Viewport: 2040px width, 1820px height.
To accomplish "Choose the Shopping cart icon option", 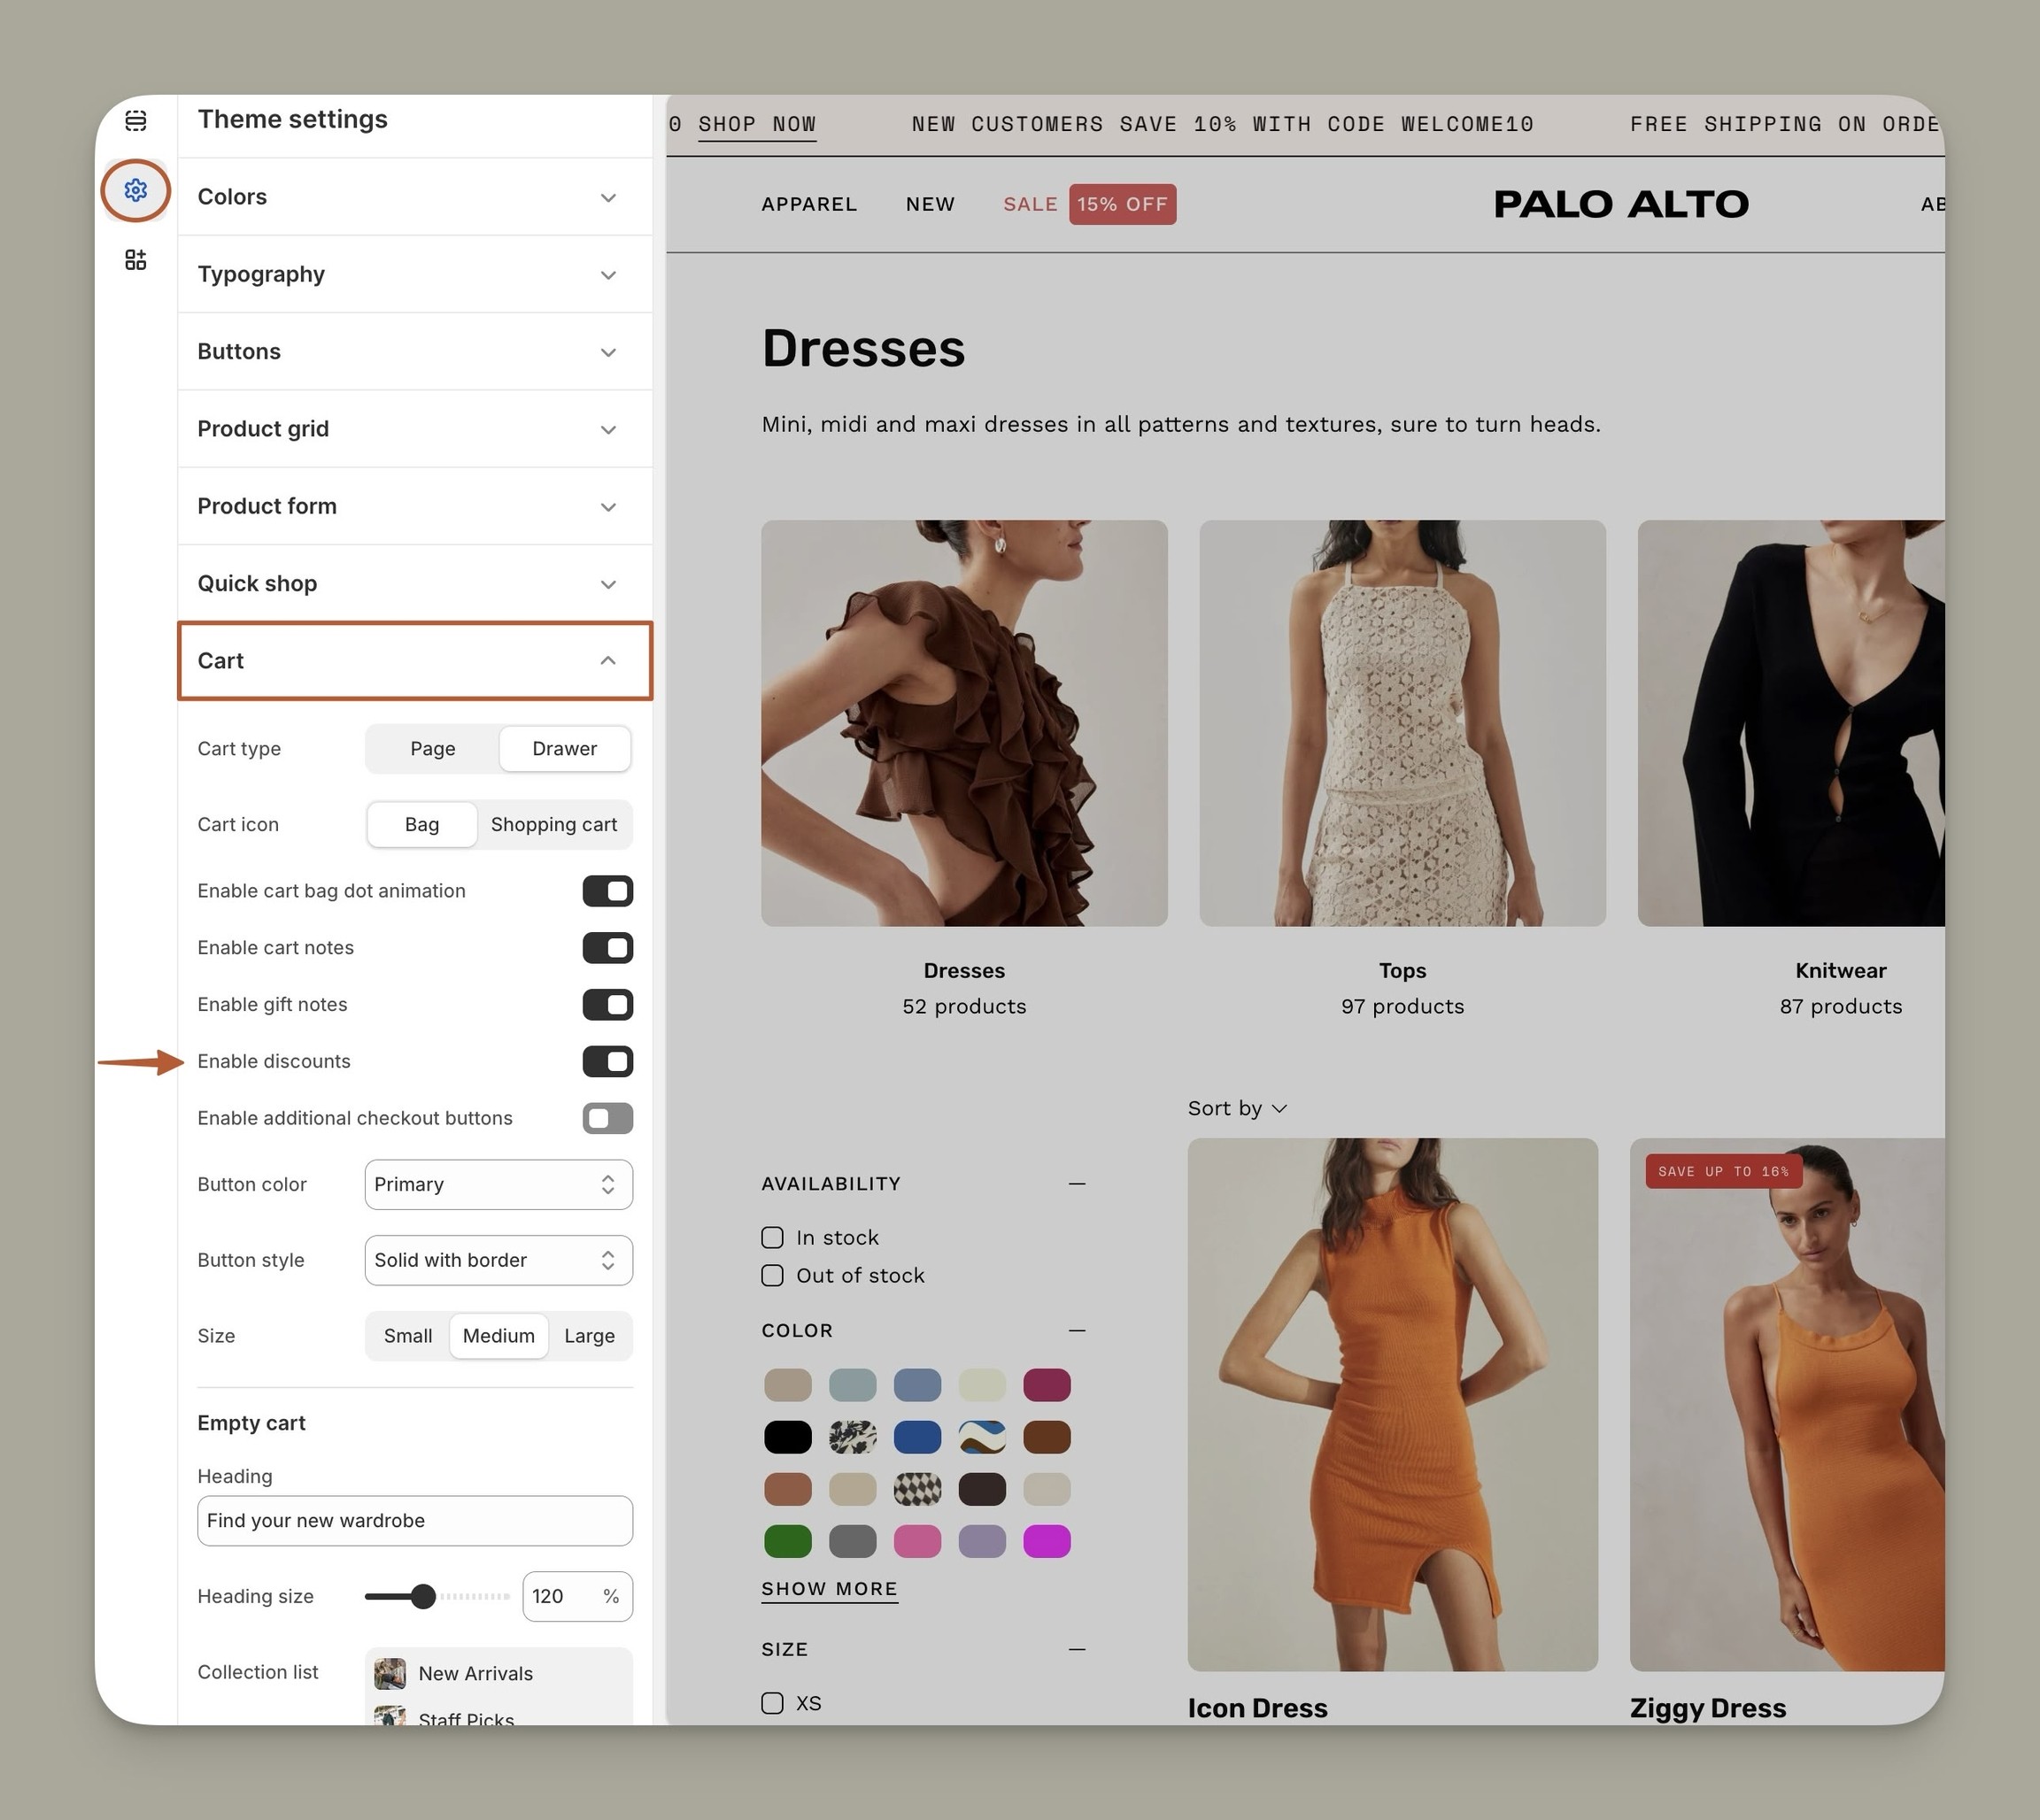I will (553, 824).
